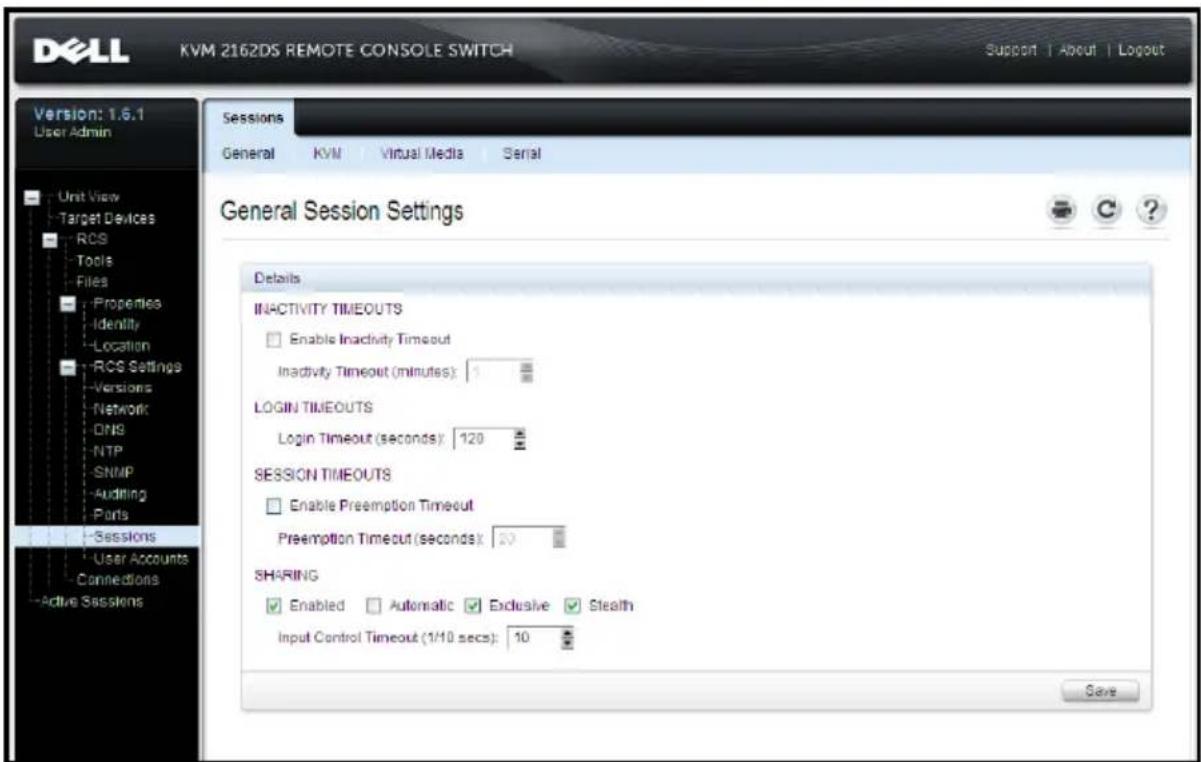Open SNMP settings in the tree
Screen dimensions: 1201x762
point(113,473)
